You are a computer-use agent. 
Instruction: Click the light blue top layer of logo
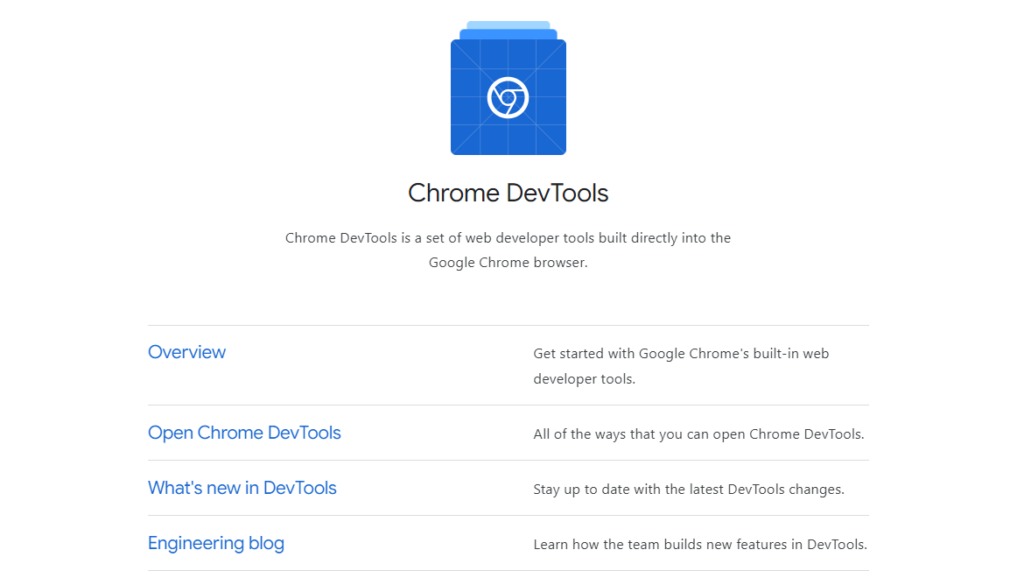coord(508,25)
